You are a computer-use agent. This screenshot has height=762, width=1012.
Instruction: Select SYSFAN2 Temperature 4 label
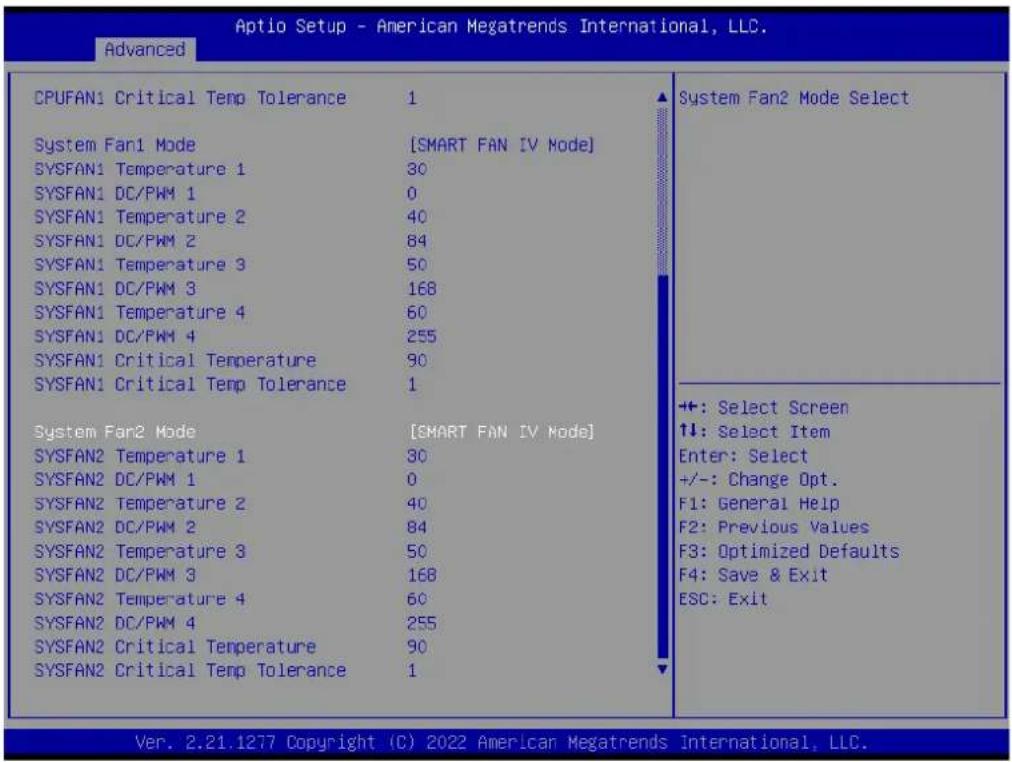tap(140, 599)
